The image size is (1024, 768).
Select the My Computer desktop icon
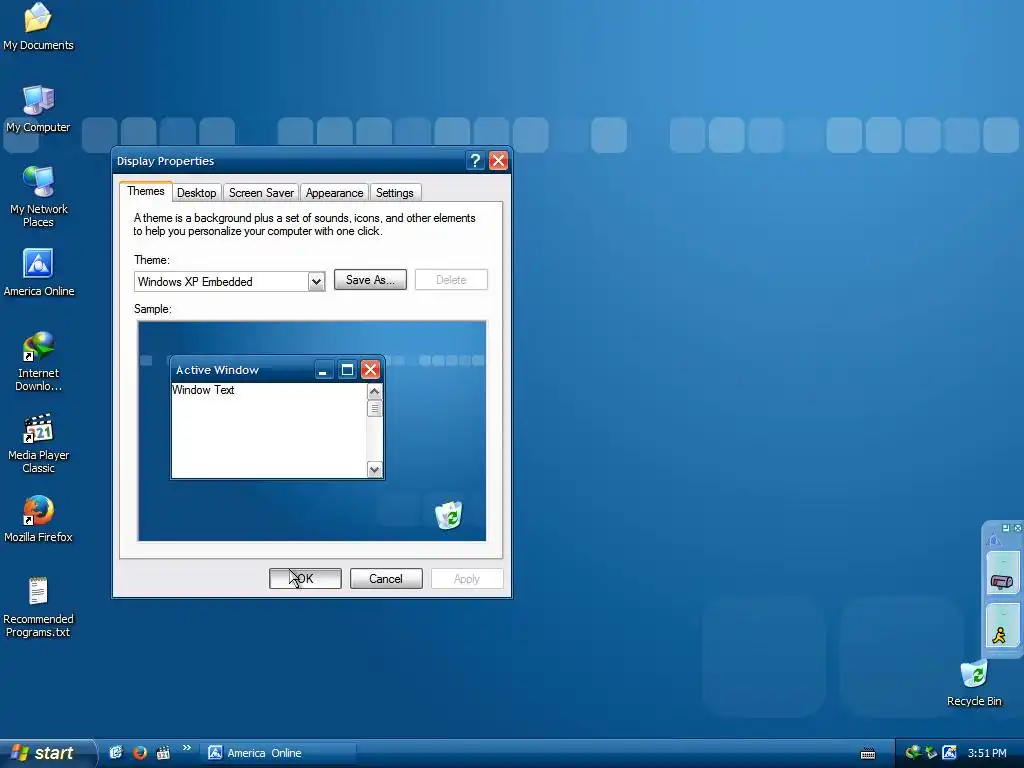pos(38,108)
